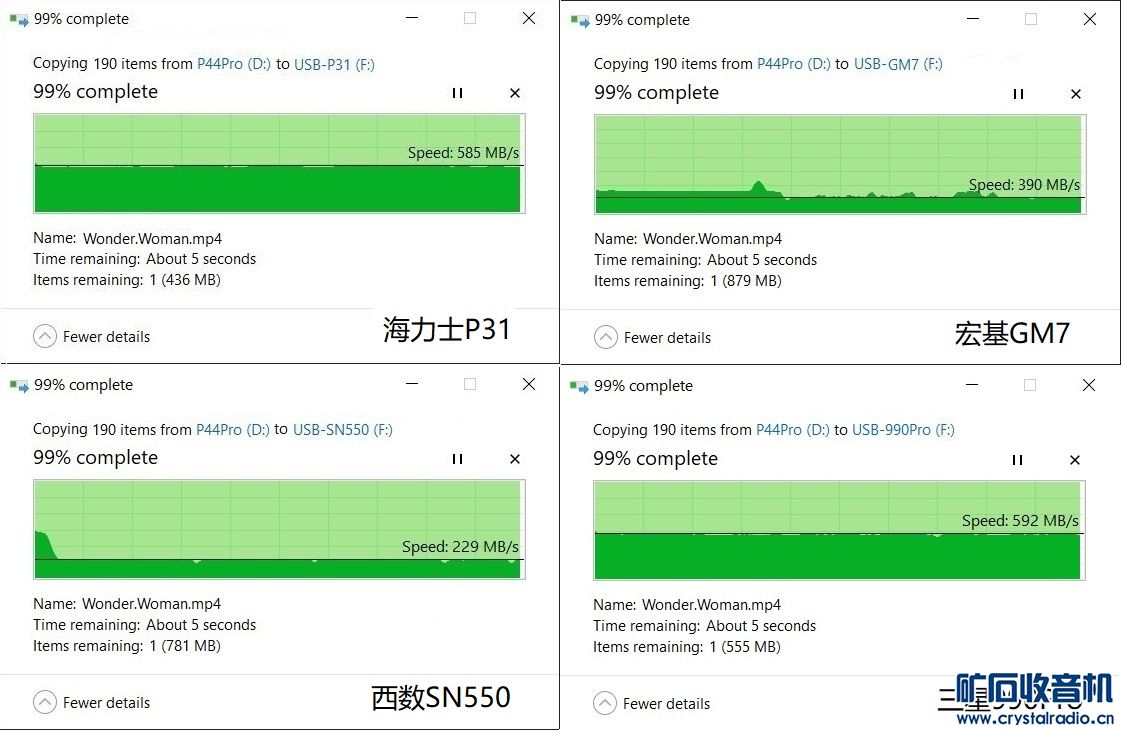Viewport: 1122px width, 731px height.
Task: Cancel the USB-SN550 copy operation
Action: tap(515, 459)
